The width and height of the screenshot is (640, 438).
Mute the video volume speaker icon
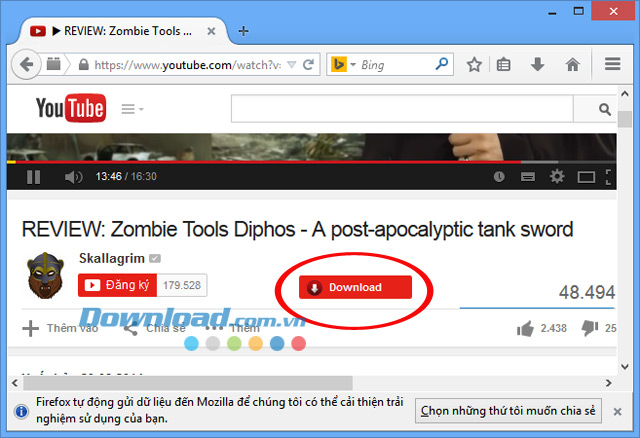(73, 177)
